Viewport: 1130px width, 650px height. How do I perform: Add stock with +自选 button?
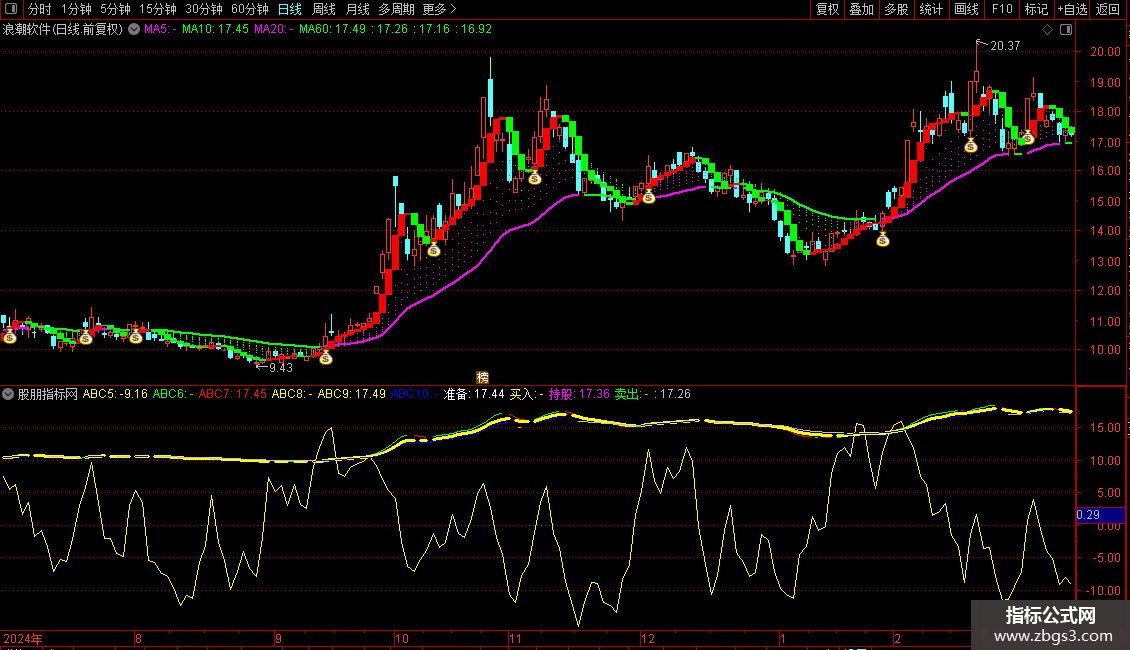(1072, 9)
